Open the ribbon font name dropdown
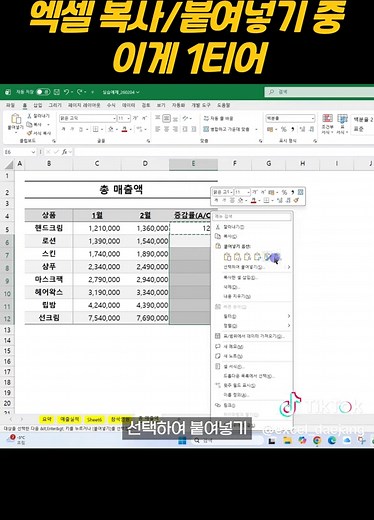Viewport: 374px width, 520px height. 114,118
